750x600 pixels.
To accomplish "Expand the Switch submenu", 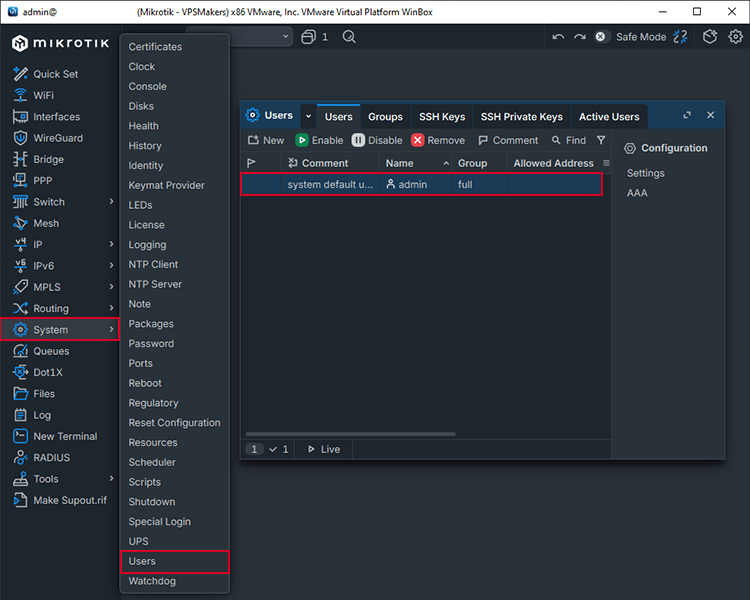I will click(111, 201).
